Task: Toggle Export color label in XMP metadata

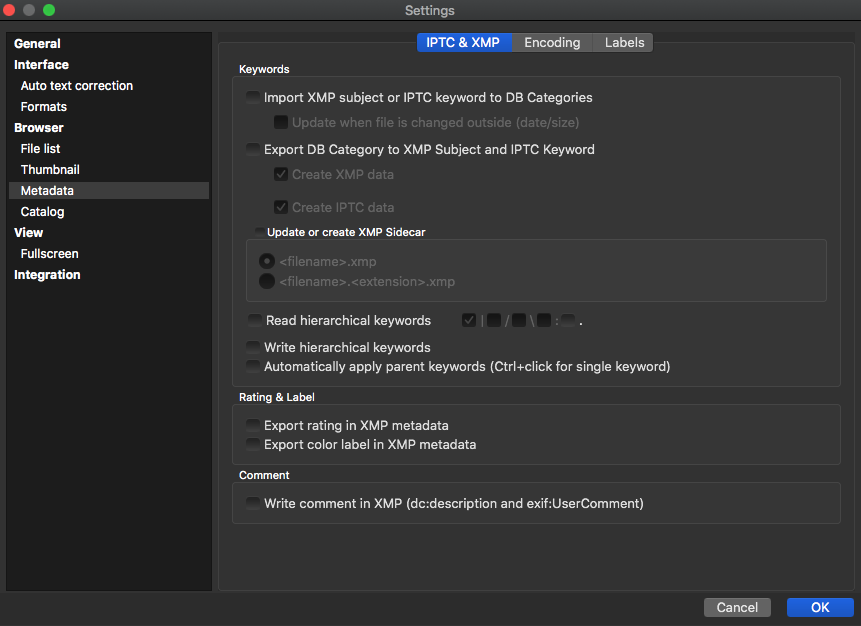Action: coord(254,445)
